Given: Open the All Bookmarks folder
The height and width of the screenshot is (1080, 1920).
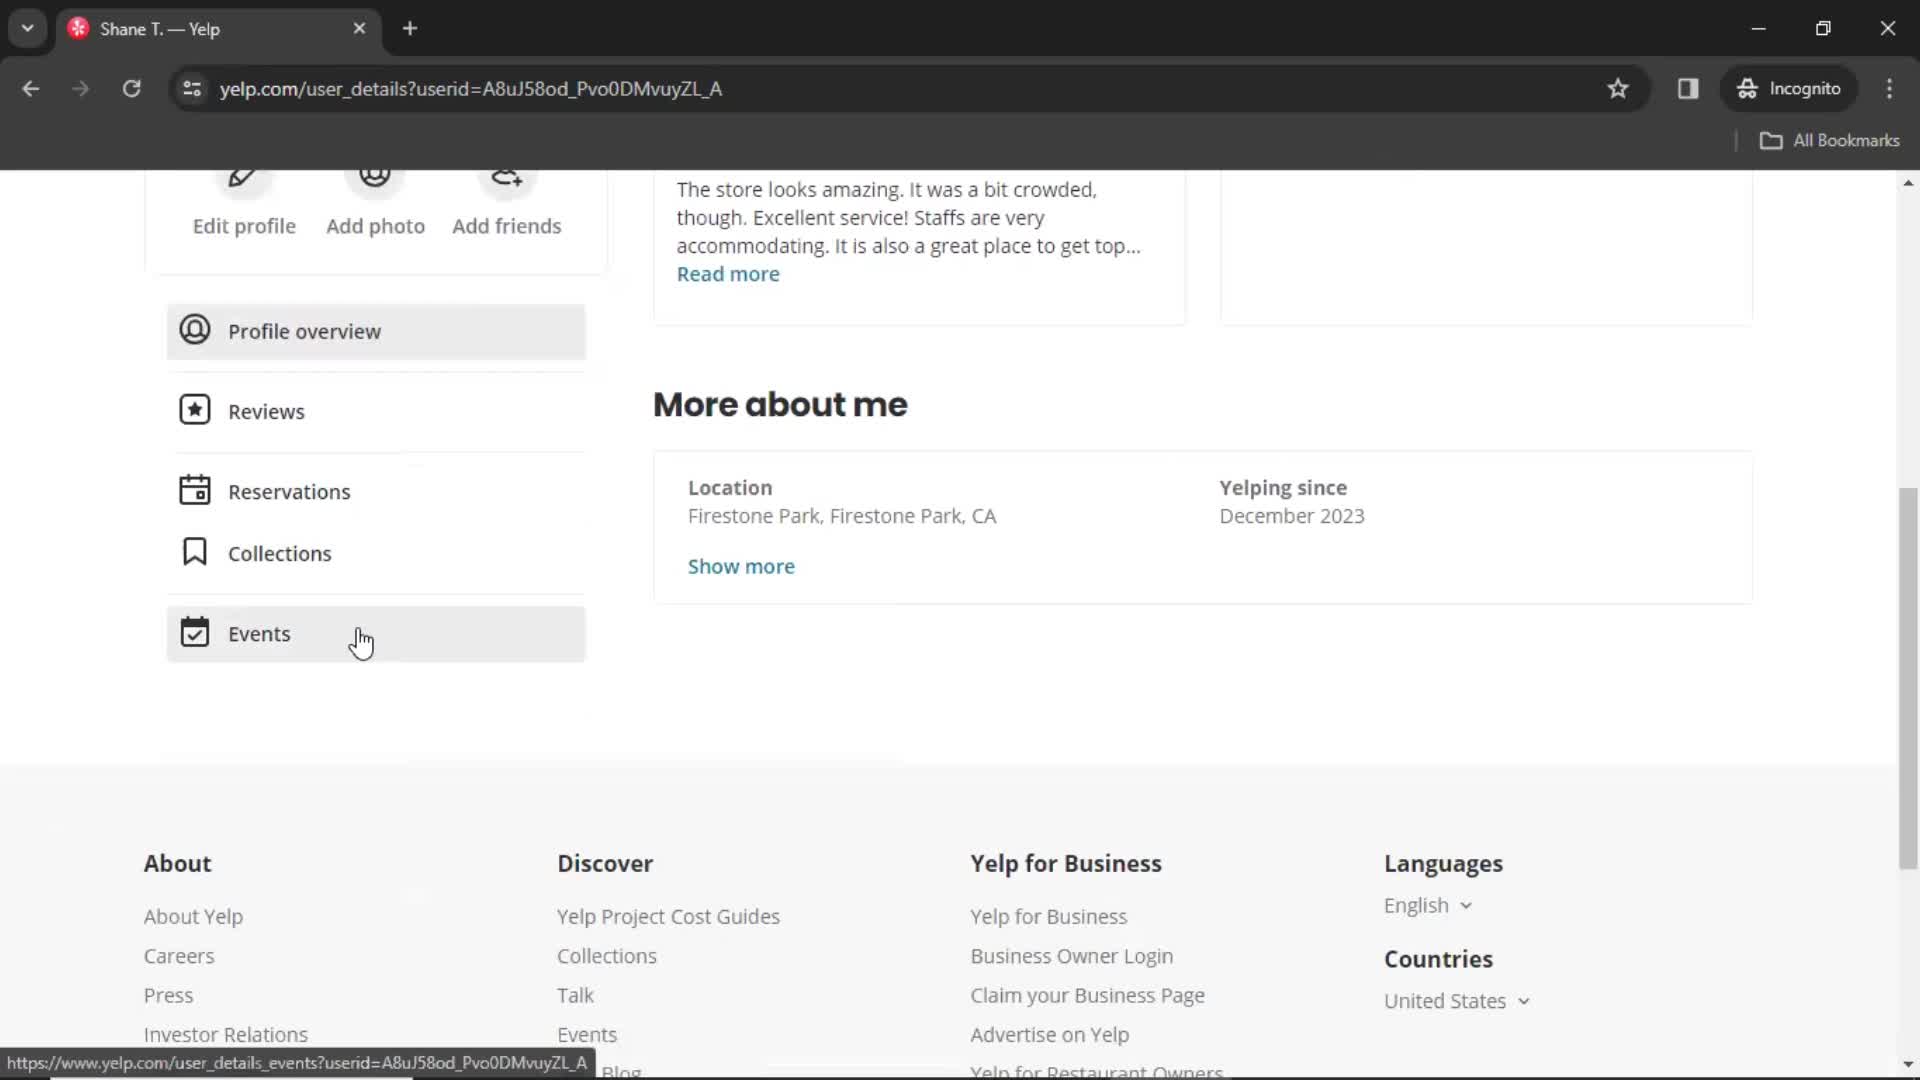Looking at the screenshot, I should (1829, 141).
